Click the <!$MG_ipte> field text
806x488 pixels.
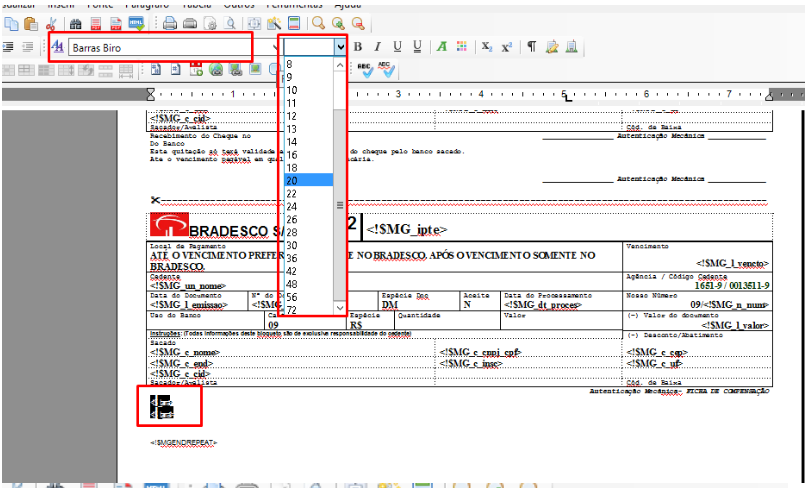point(407,229)
